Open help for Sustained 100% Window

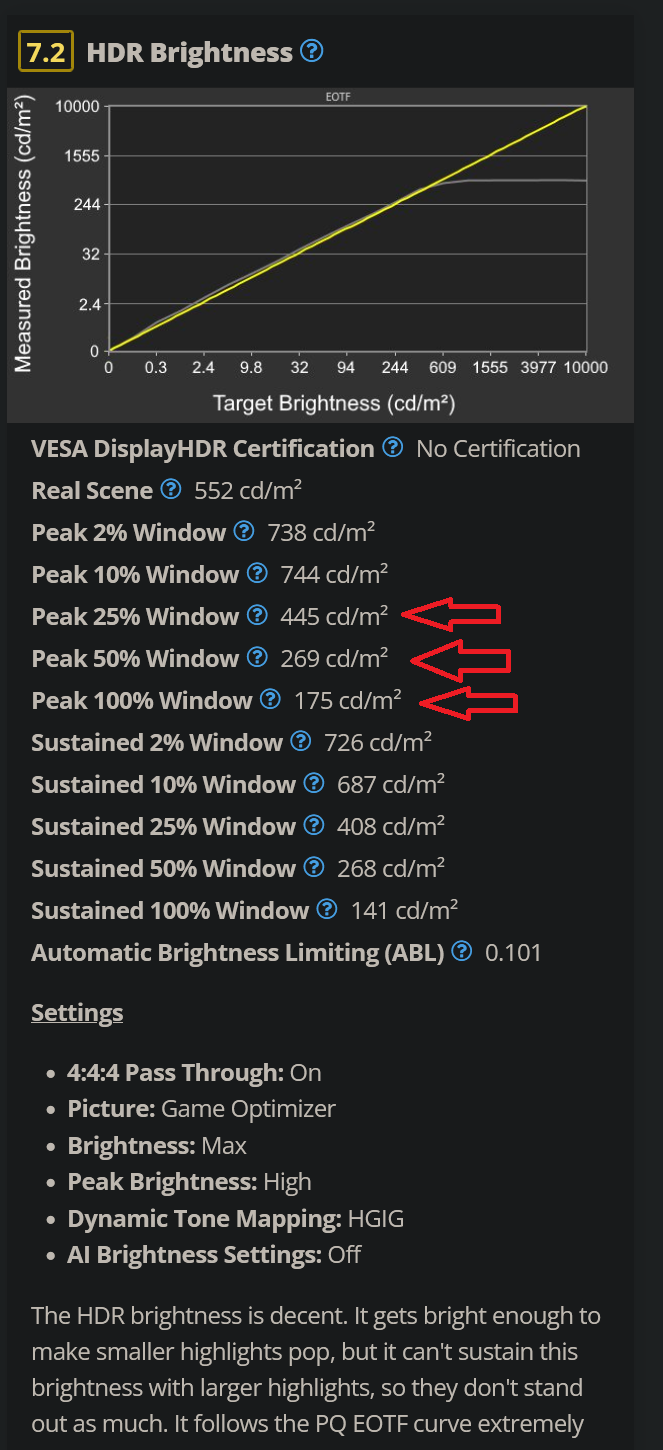pyautogui.click(x=327, y=910)
